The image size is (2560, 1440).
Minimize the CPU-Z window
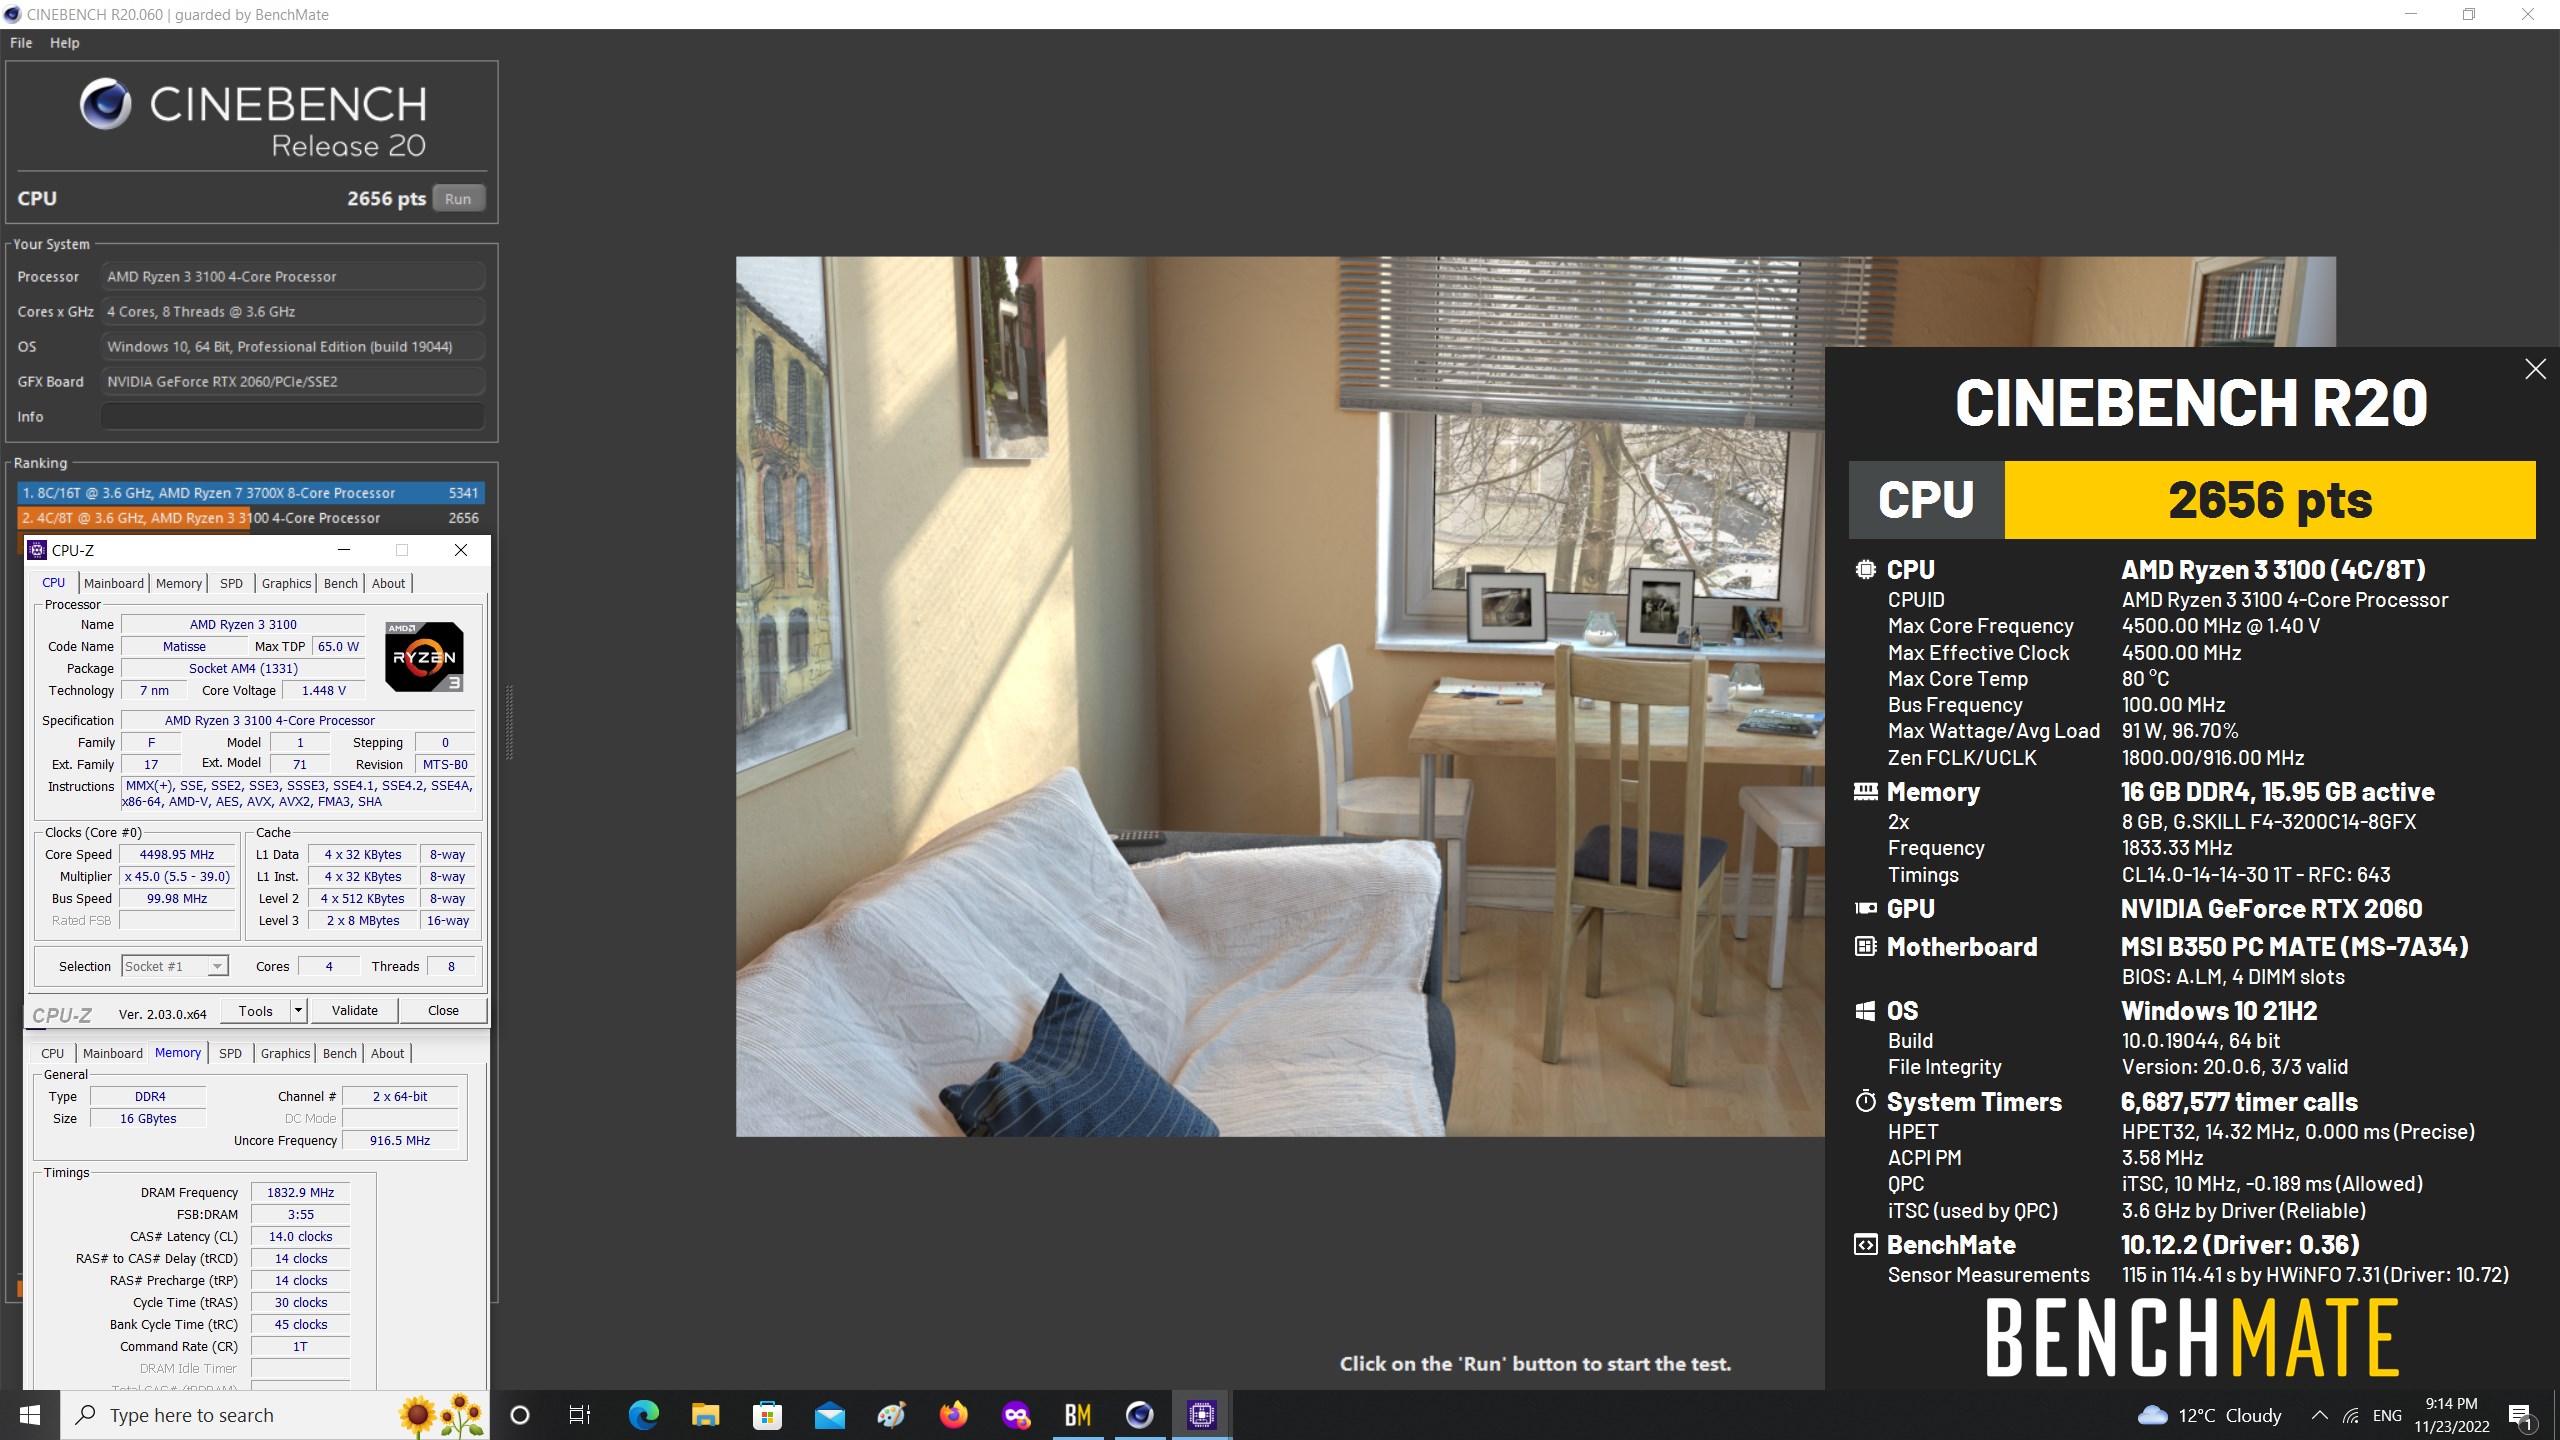click(x=344, y=550)
